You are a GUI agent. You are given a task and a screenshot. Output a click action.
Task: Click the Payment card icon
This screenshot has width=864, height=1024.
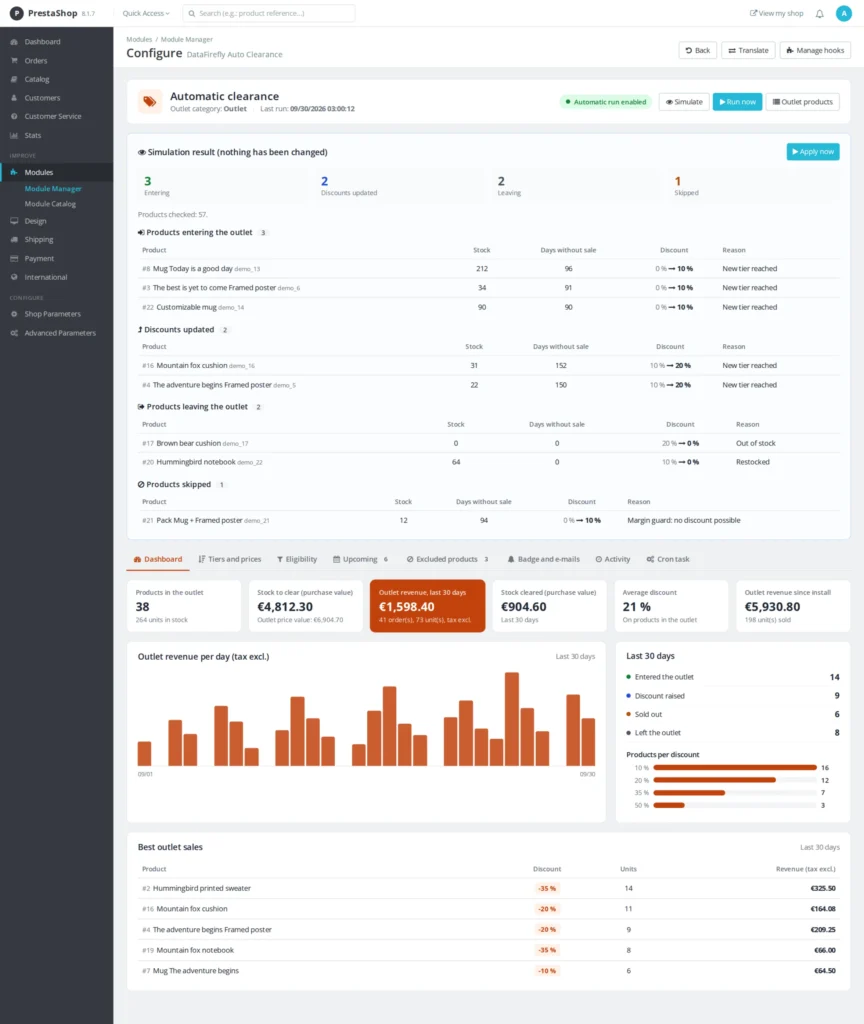[x=14, y=259]
